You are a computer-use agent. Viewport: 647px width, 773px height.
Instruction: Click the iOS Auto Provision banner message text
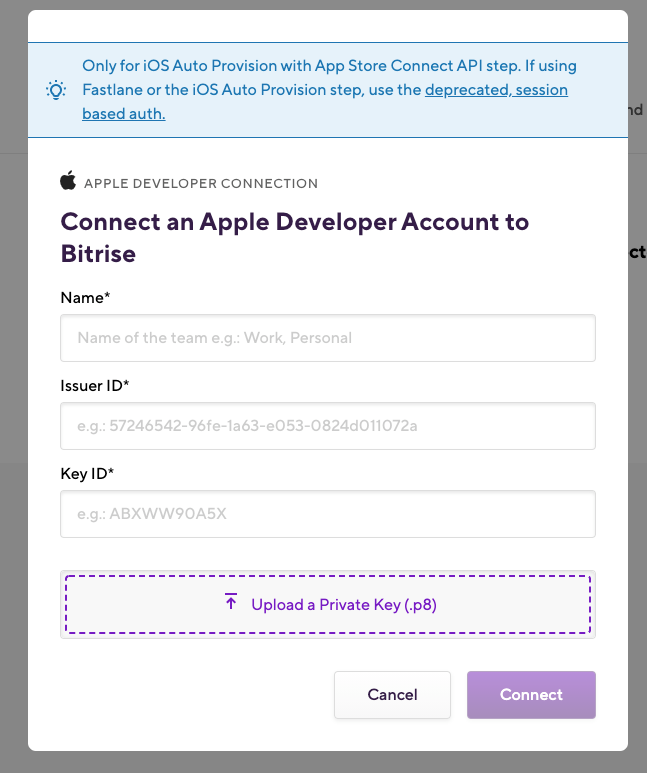(300, 66)
